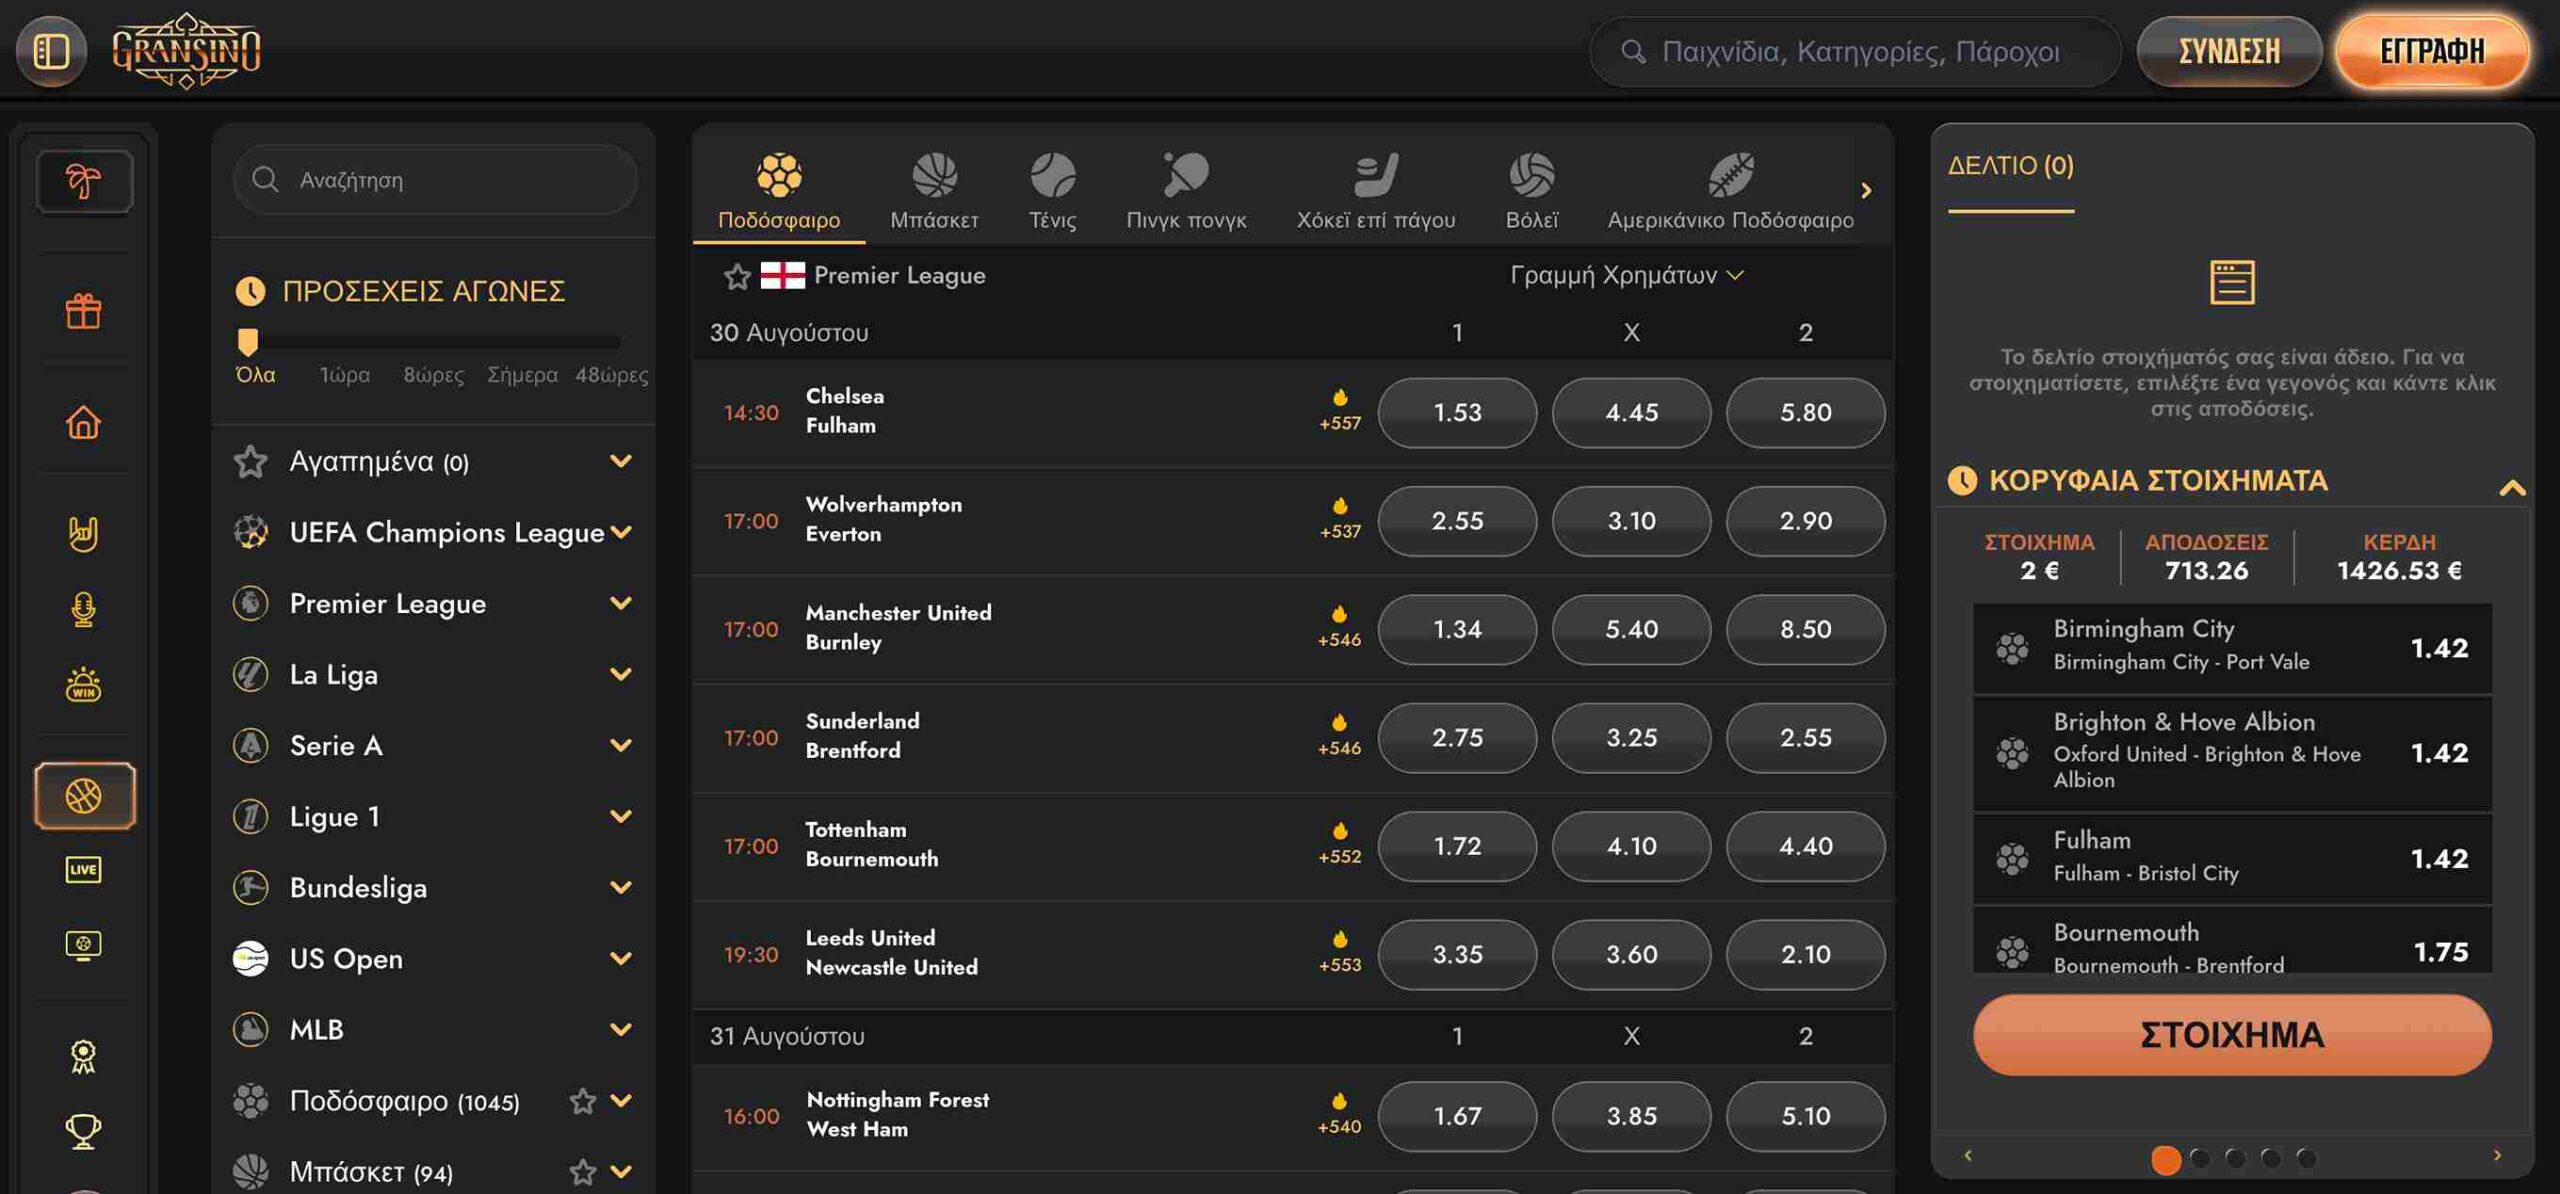The image size is (2560, 1194).
Task: Switch to Χόκεϊ επί πάγου tab
Action: click(1375, 190)
